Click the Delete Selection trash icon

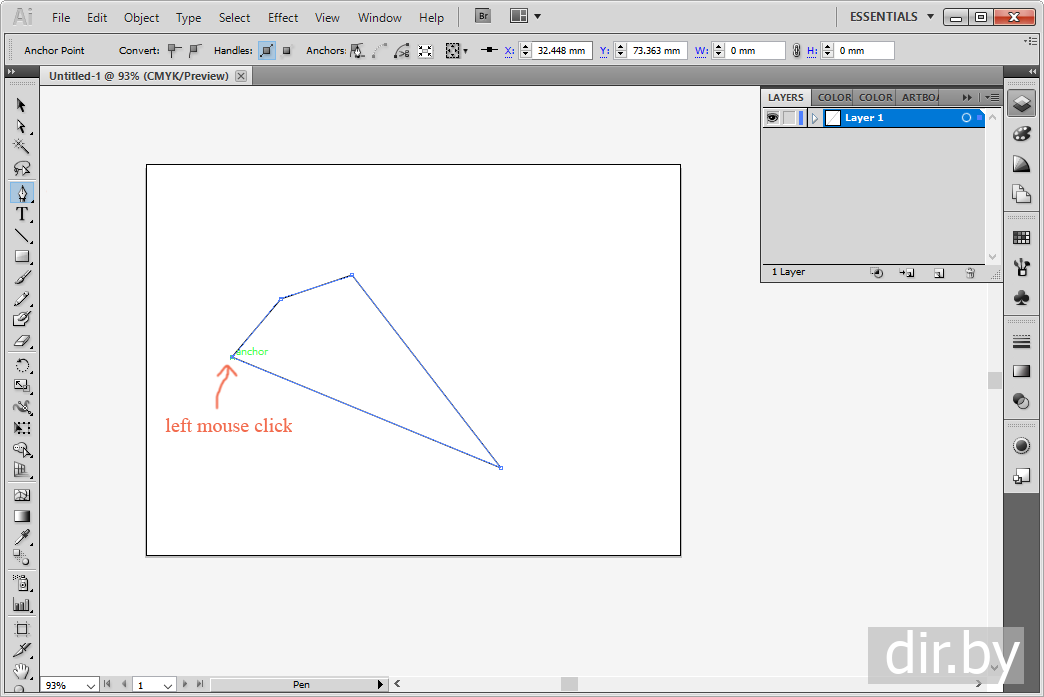tap(969, 272)
